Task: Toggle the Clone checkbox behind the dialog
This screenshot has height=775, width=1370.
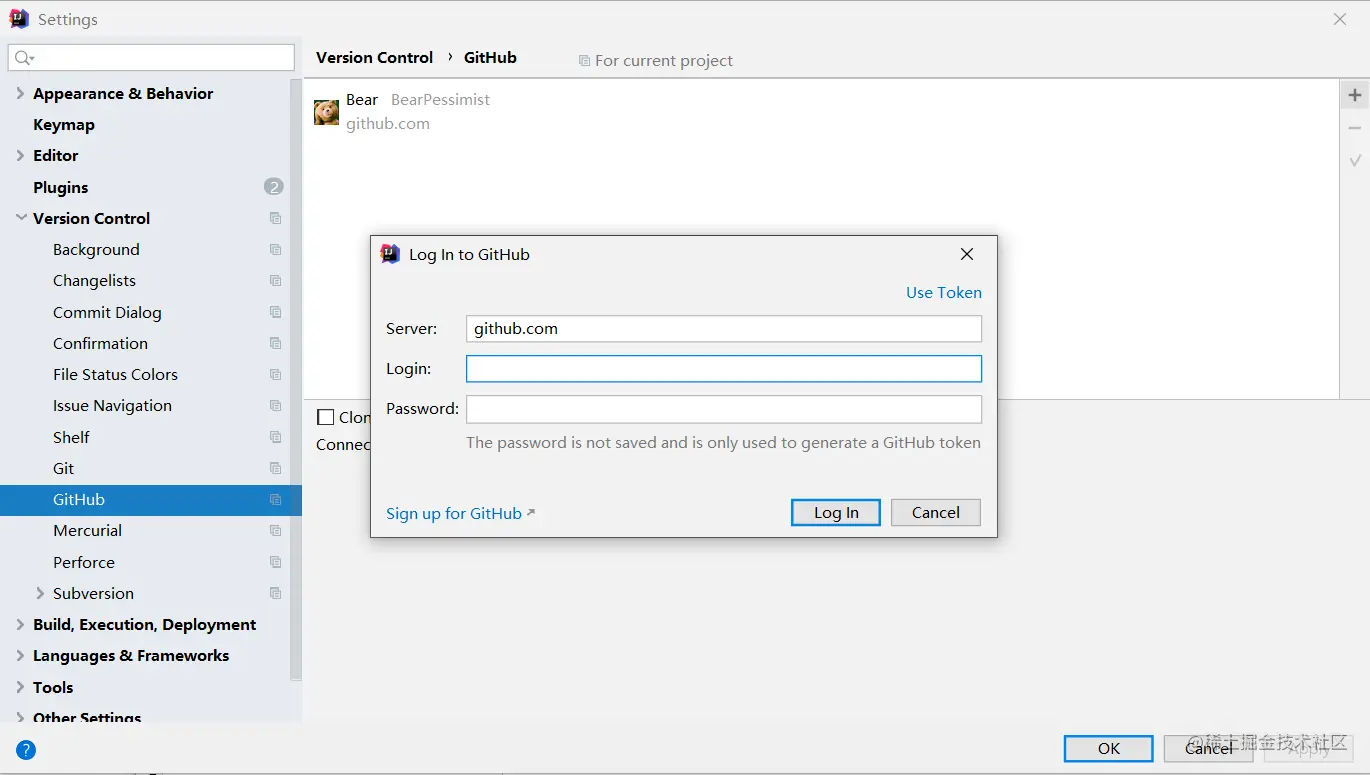Action: pyautogui.click(x=326, y=417)
